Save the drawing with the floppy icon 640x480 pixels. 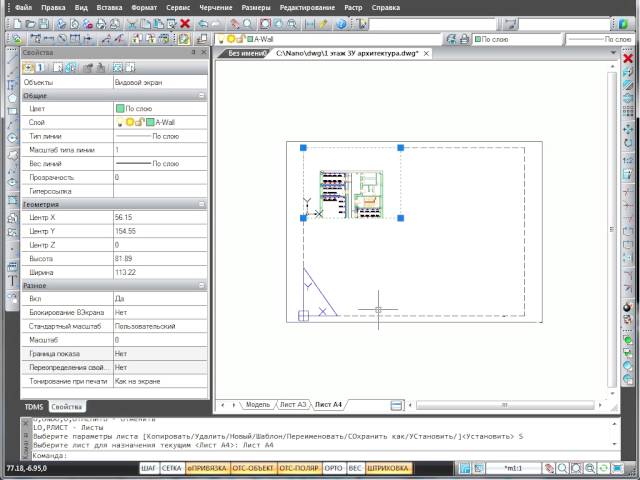point(44,24)
